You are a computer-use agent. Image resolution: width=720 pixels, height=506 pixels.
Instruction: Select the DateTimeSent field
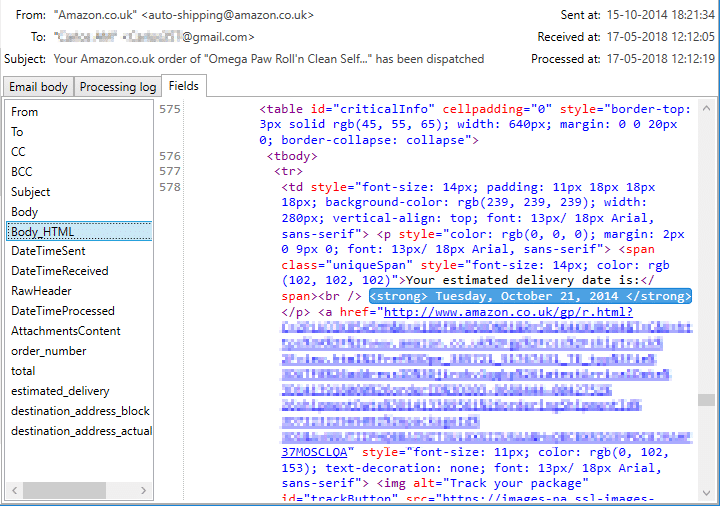pyautogui.click(x=79, y=251)
